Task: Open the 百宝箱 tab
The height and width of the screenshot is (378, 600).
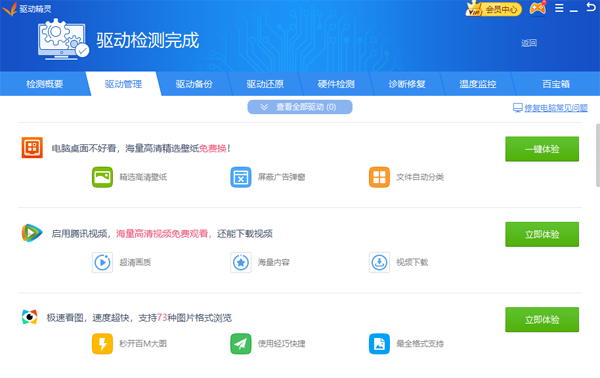Action: pos(556,84)
